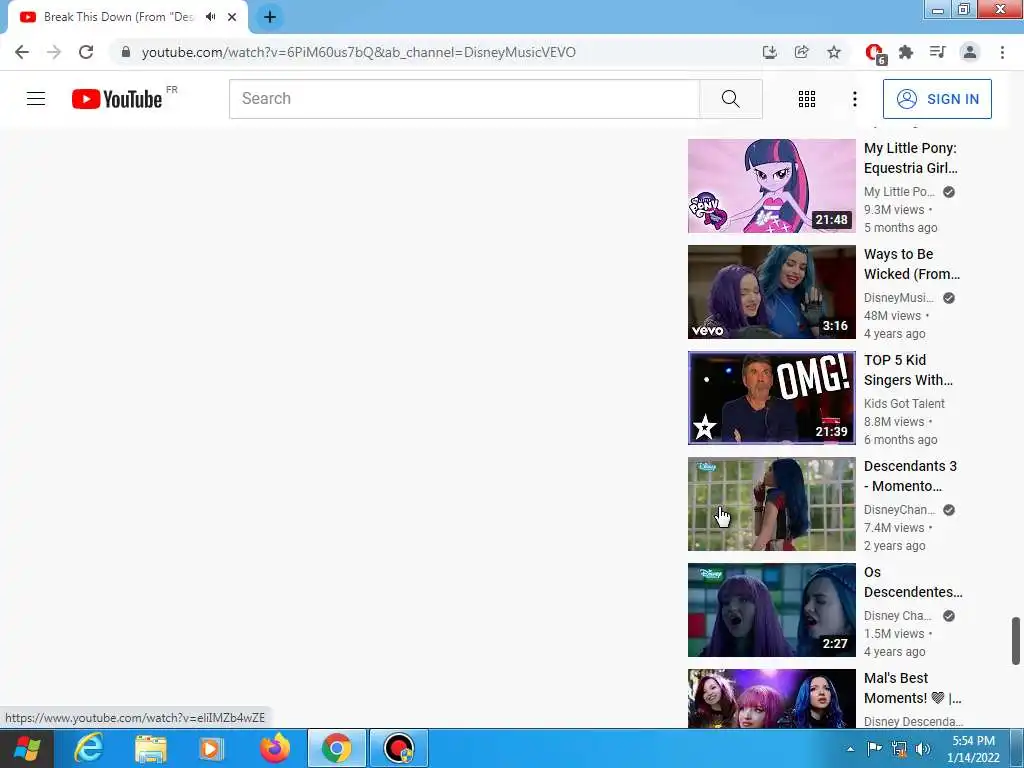Show hidden tray icons arrow
The image size is (1024, 768).
click(850, 749)
